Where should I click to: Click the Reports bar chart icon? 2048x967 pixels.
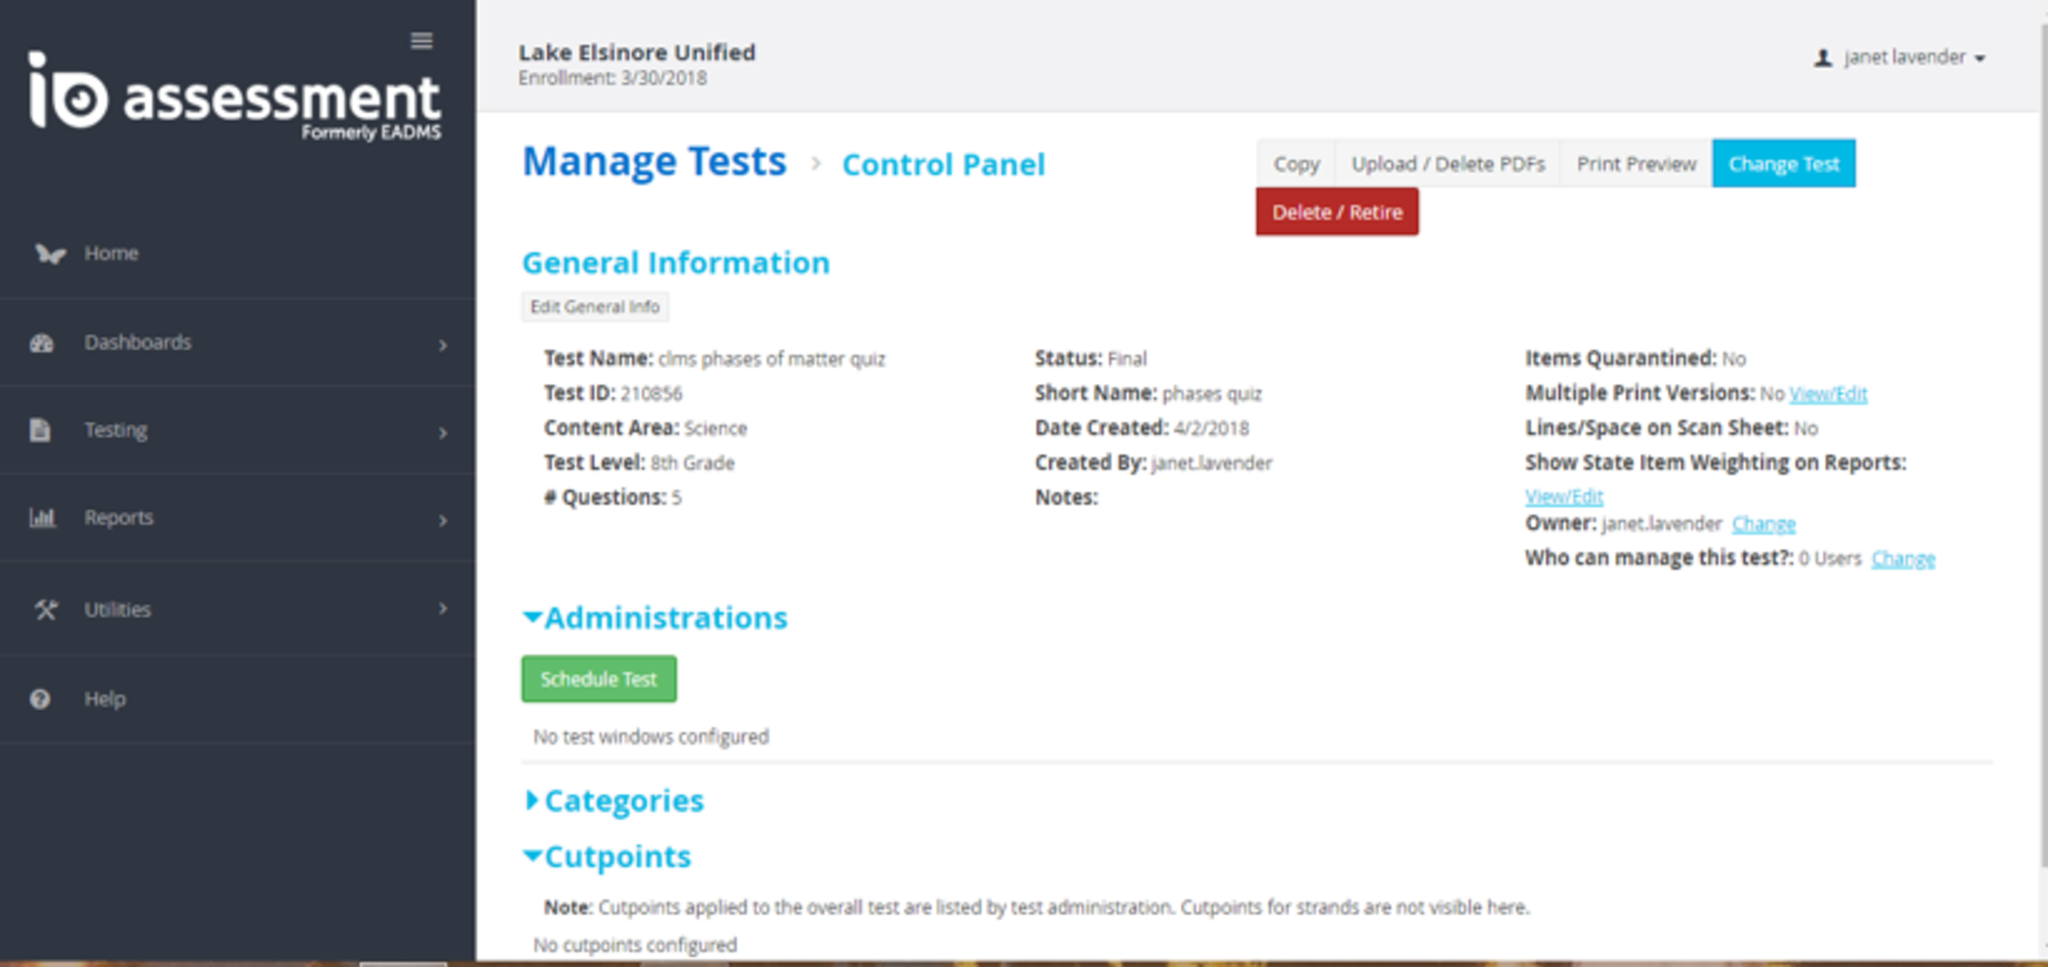click(x=42, y=518)
